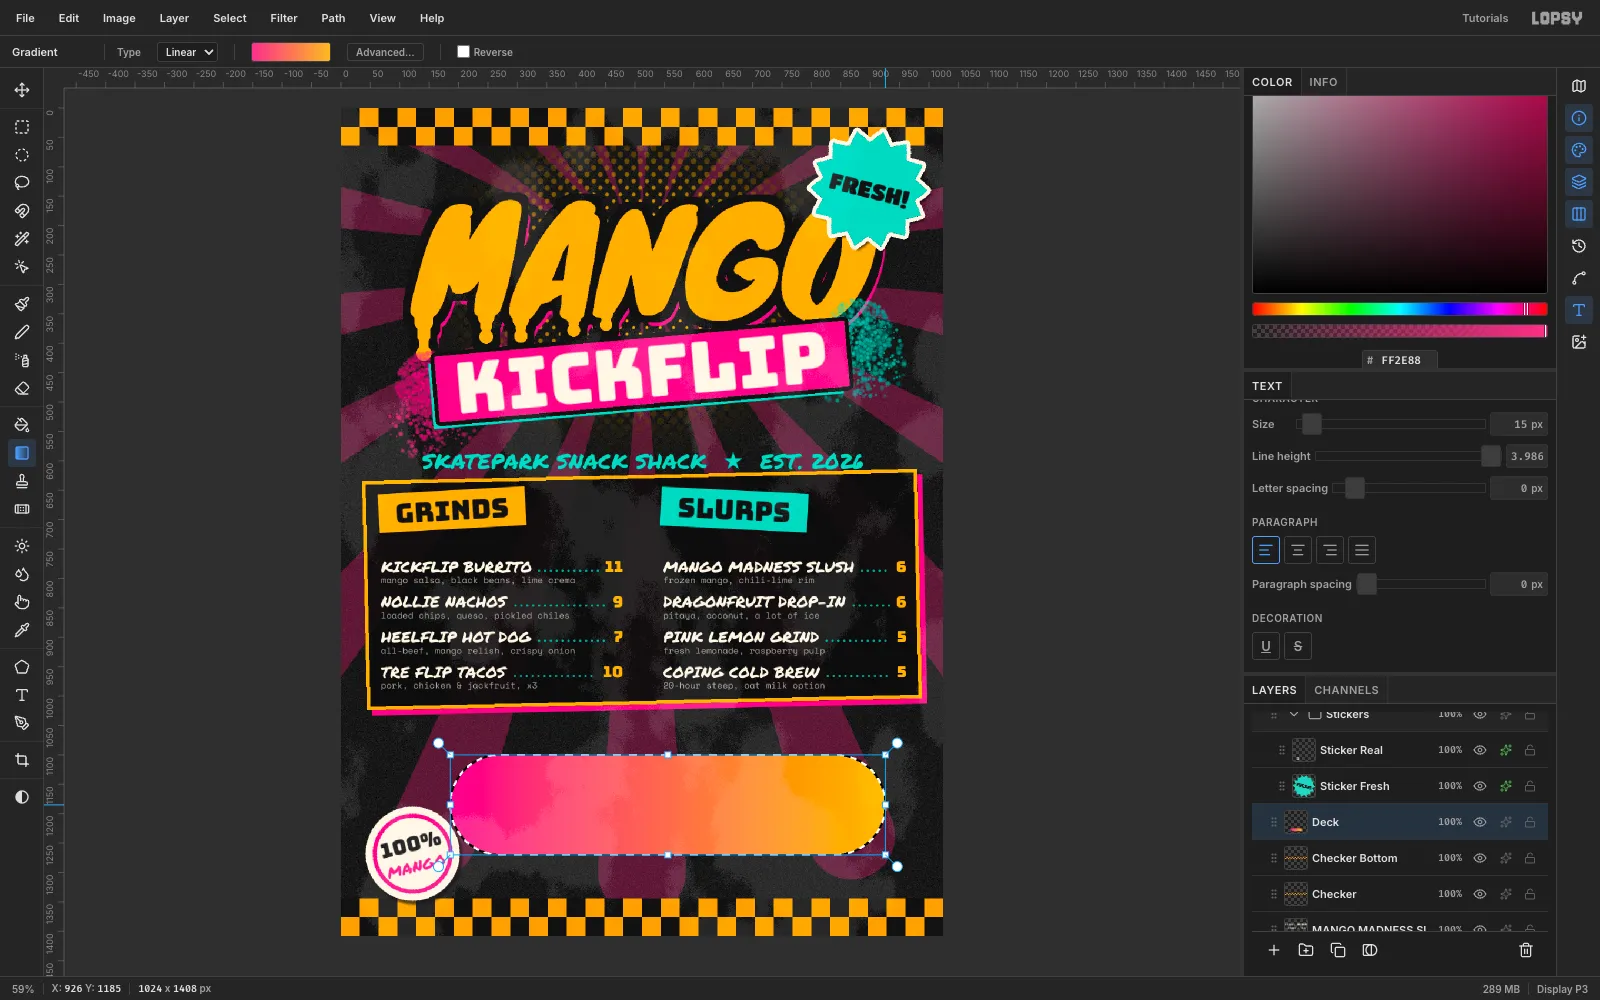Open the Navigator map panel icon

click(1579, 86)
